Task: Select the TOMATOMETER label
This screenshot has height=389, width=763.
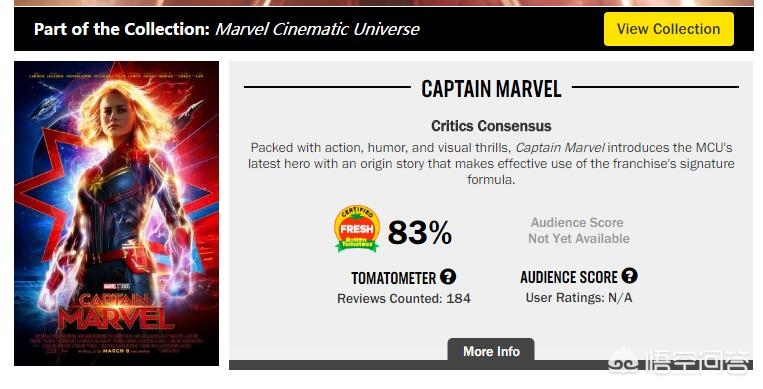Action: point(394,278)
